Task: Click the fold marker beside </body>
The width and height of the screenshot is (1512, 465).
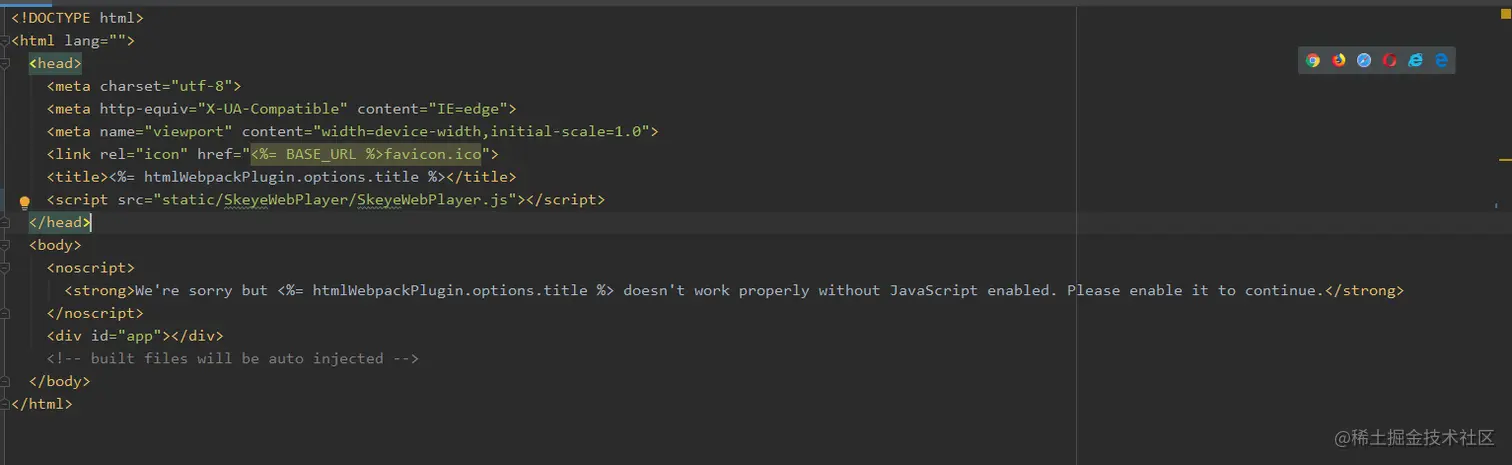Action: [5, 381]
